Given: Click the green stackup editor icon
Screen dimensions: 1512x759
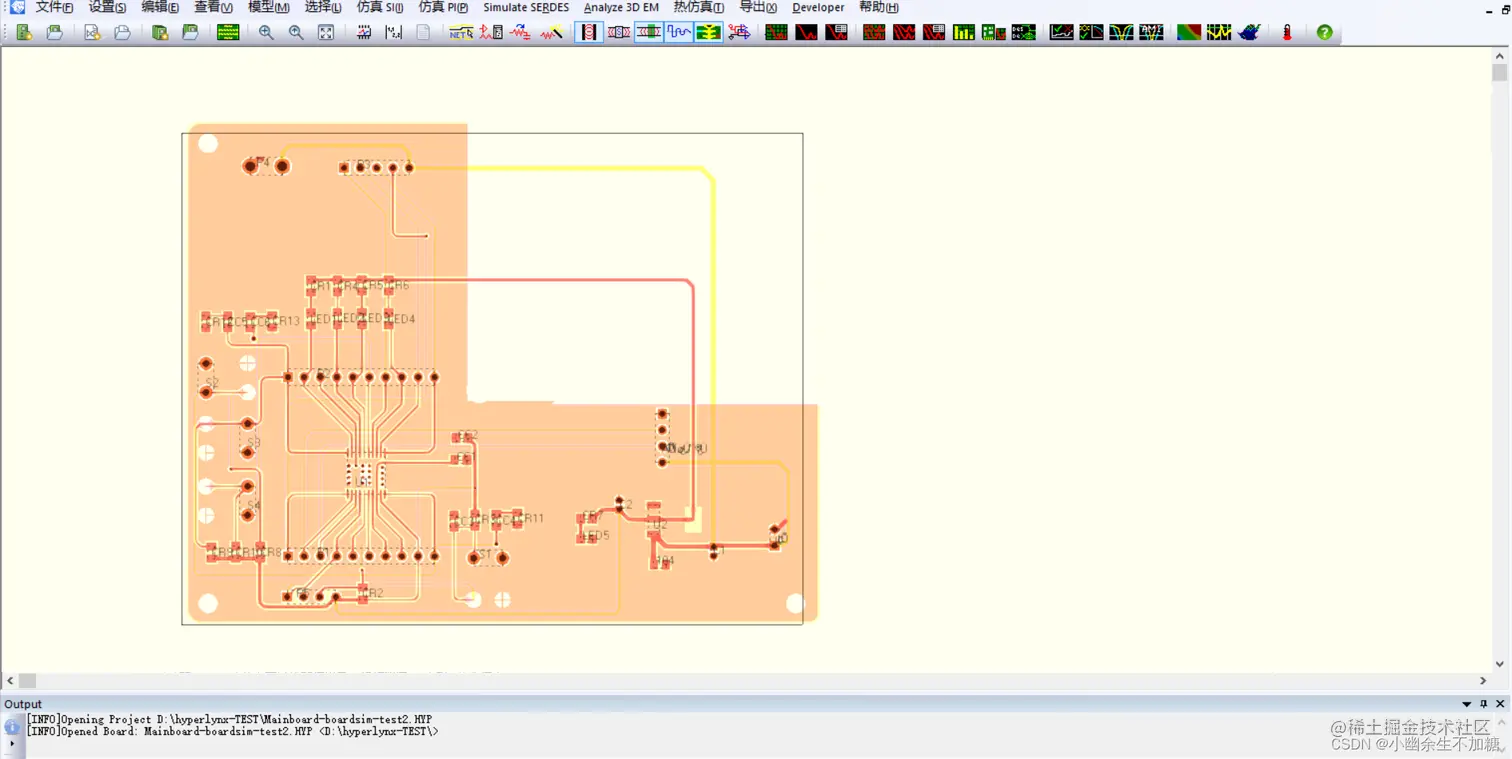Looking at the screenshot, I should 228,33.
